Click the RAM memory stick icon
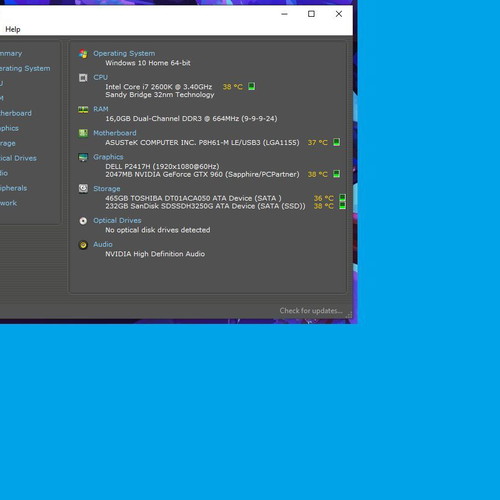Image resolution: width=500 pixels, height=500 pixels. click(83, 109)
